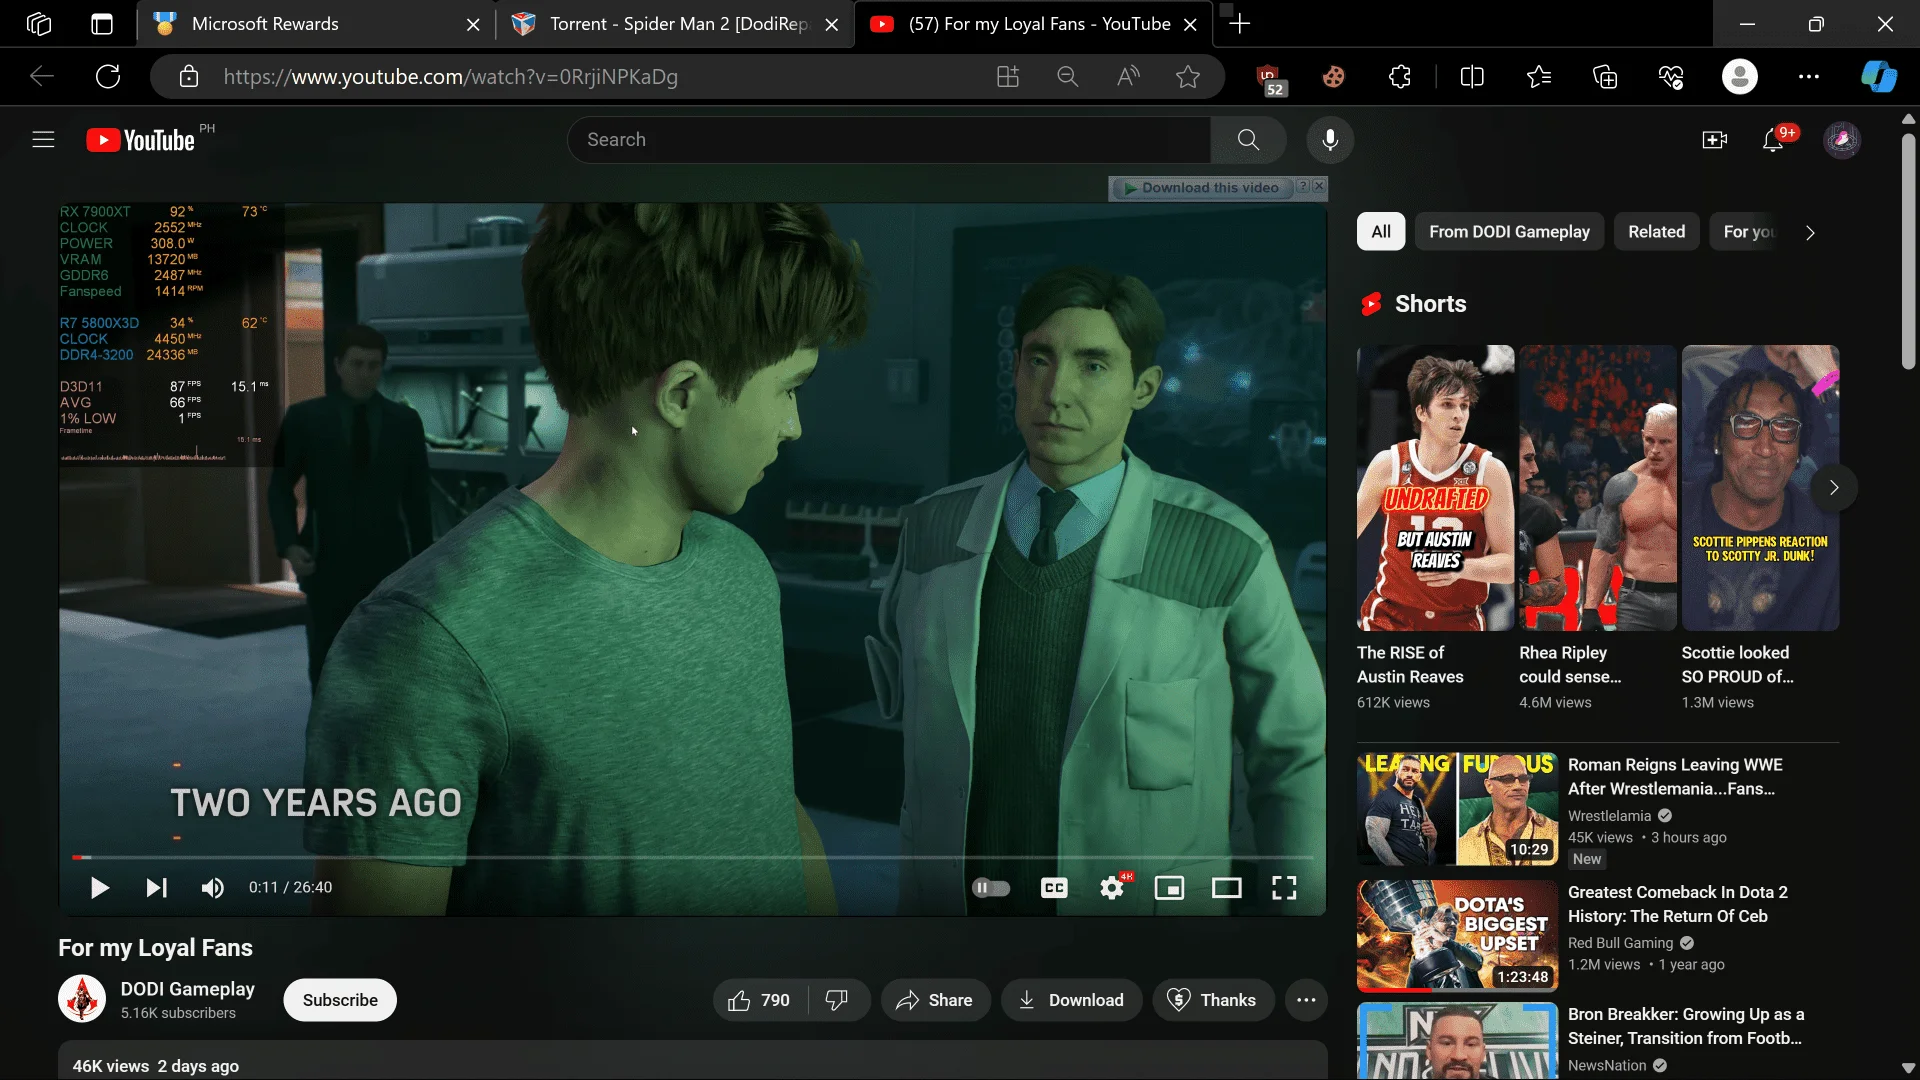Image resolution: width=1920 pixels, height=1080 pixels.
Task: Switch to theater mode
Action: pyautogui.click(x=1227, y=888)
